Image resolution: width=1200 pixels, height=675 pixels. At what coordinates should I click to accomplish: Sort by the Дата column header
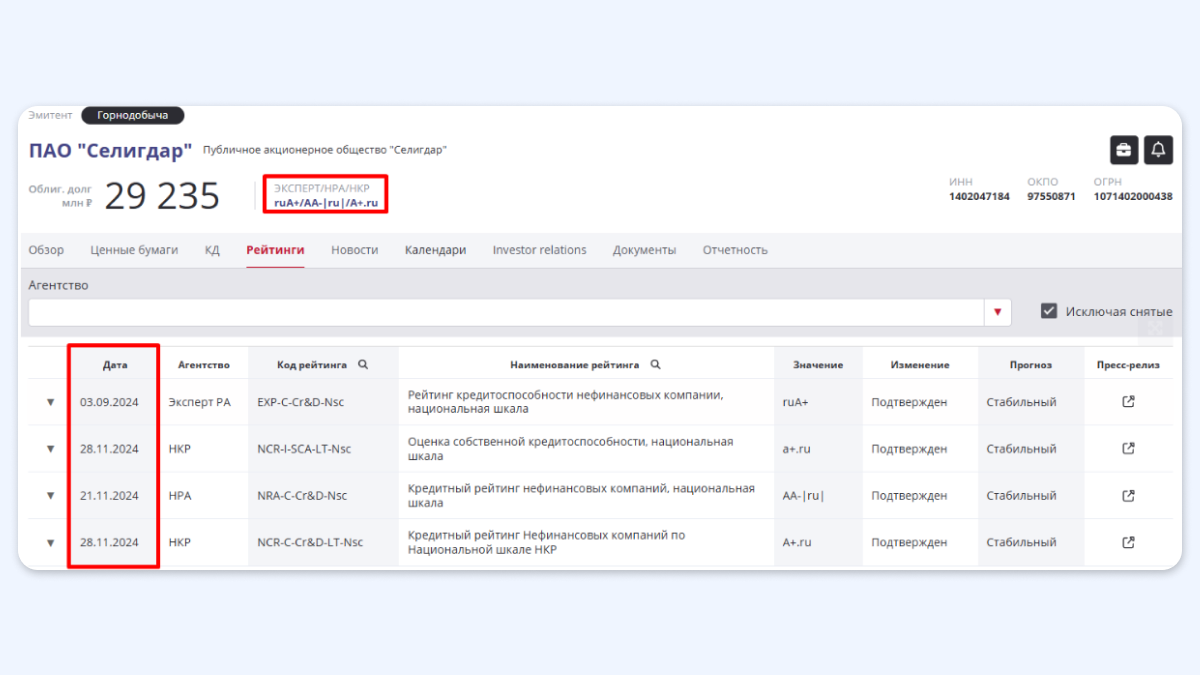click(x=115, y=365)
